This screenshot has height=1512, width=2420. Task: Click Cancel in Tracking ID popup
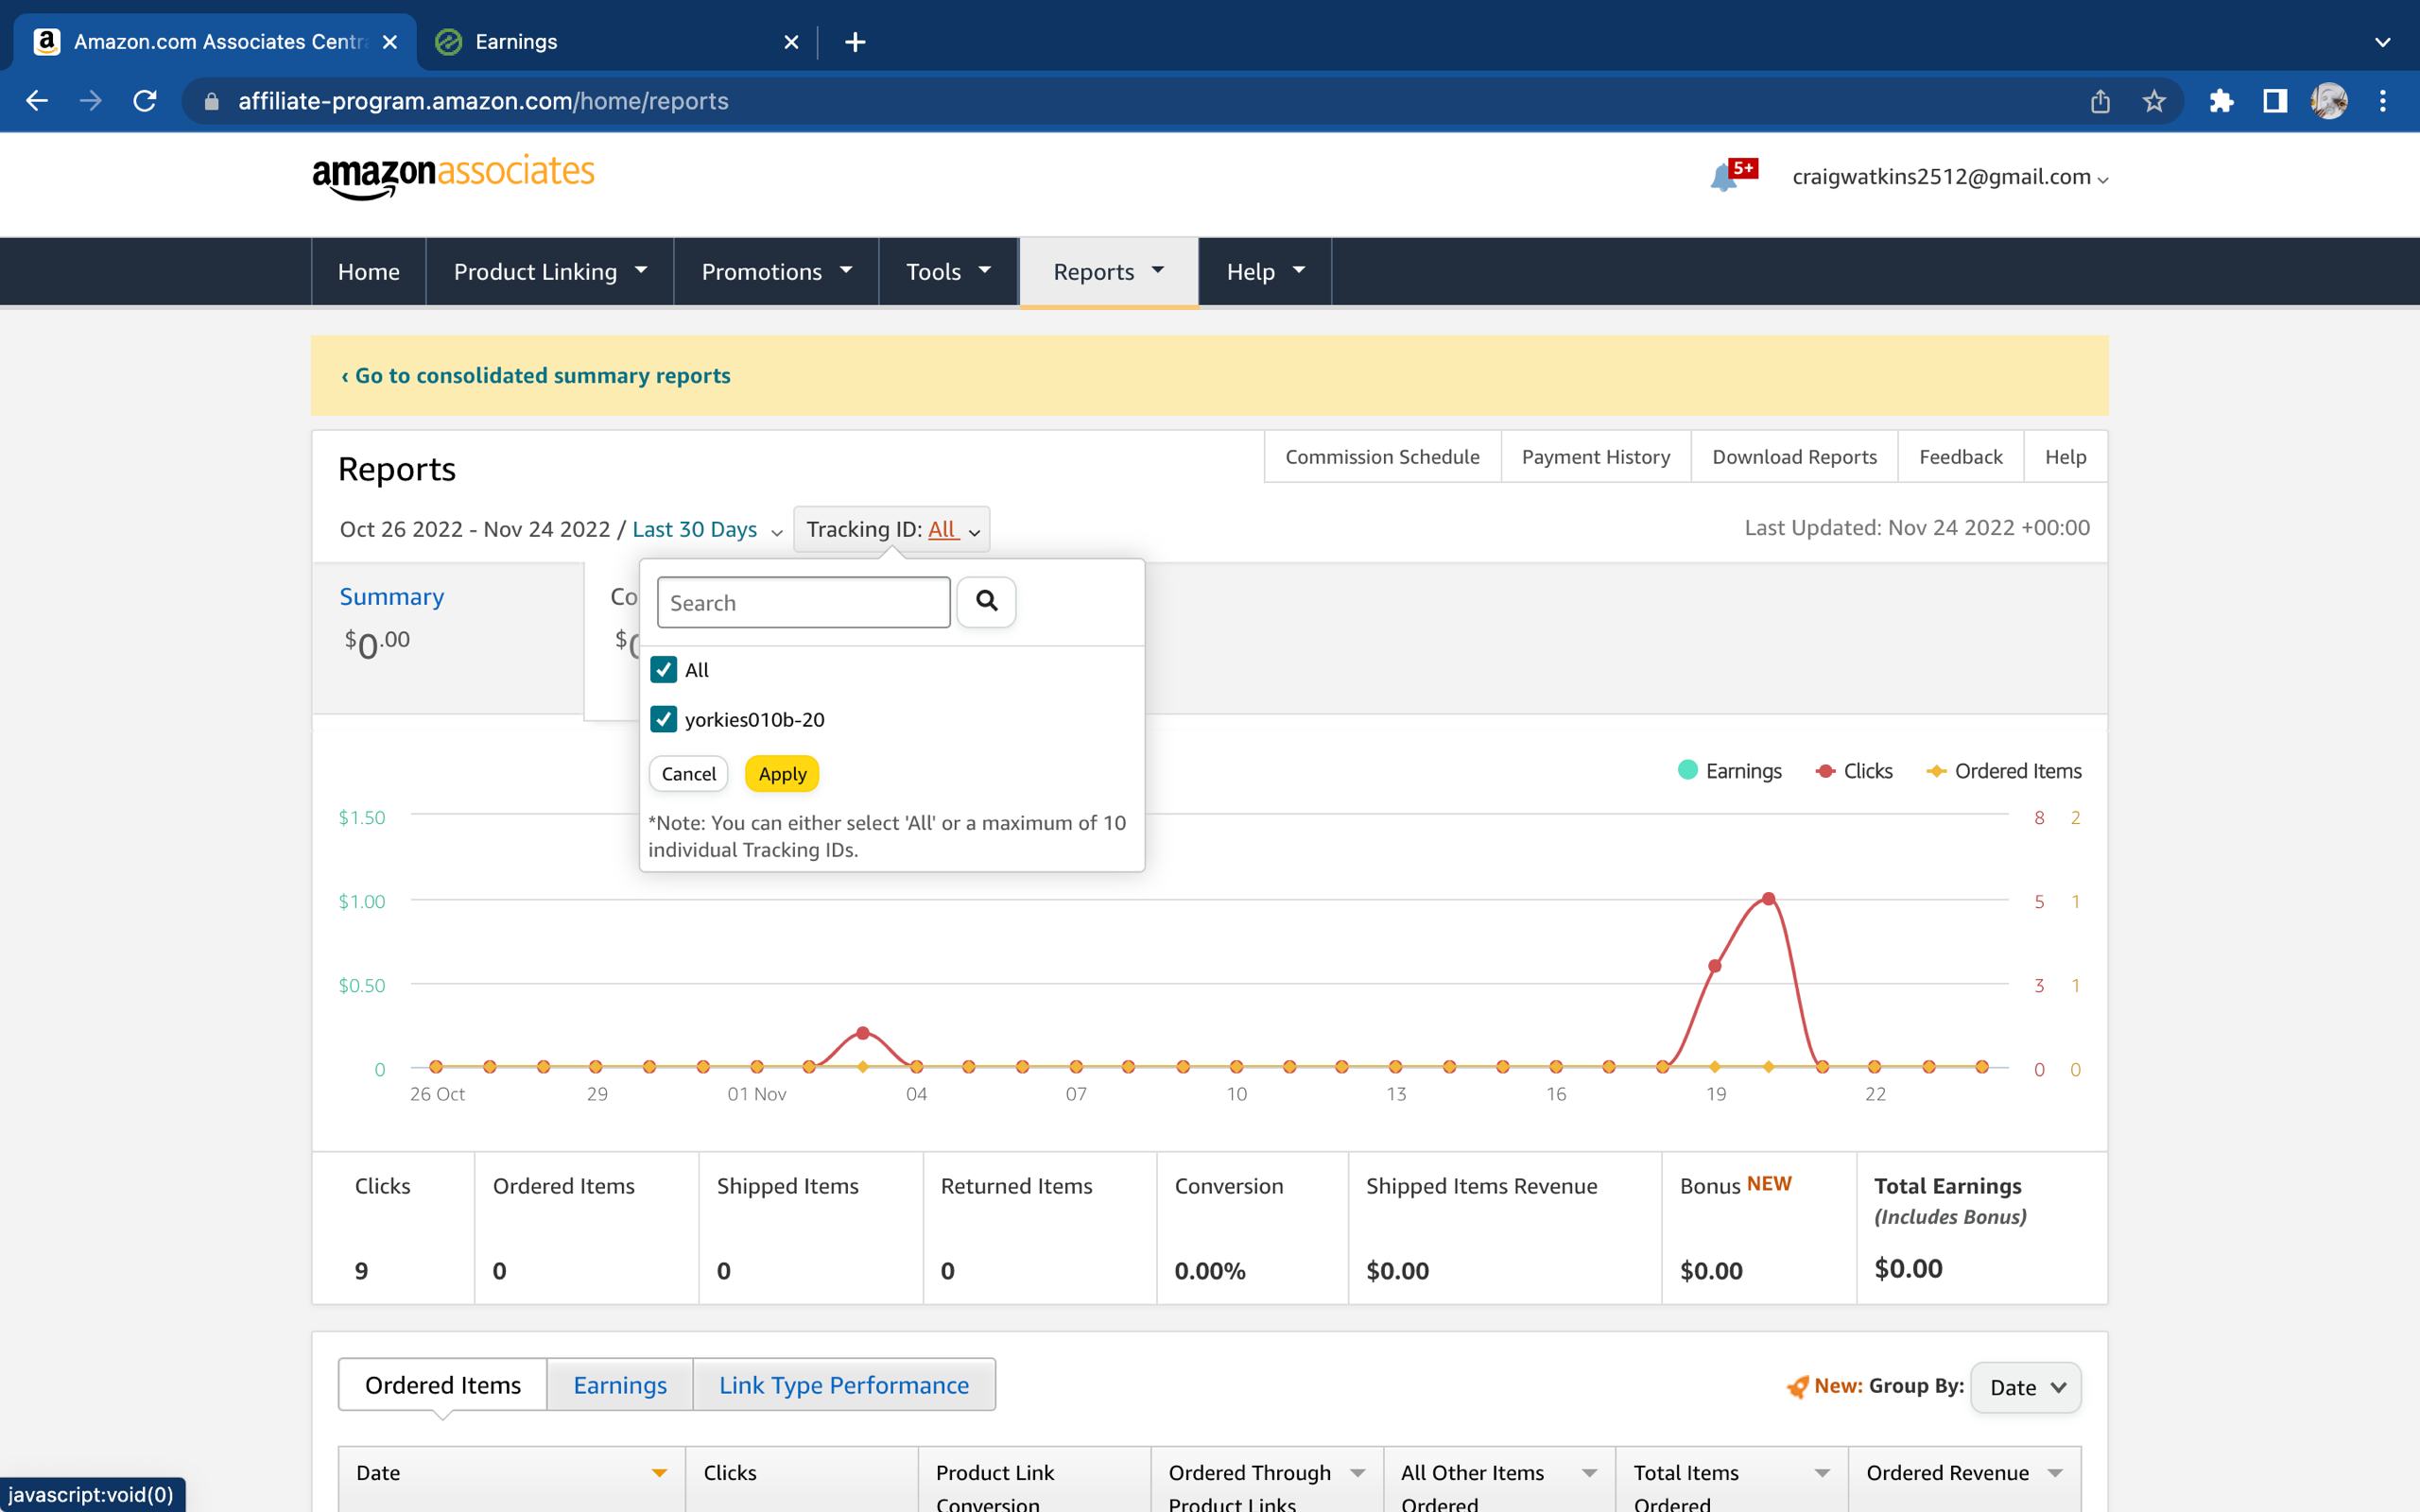coord(688,774)
